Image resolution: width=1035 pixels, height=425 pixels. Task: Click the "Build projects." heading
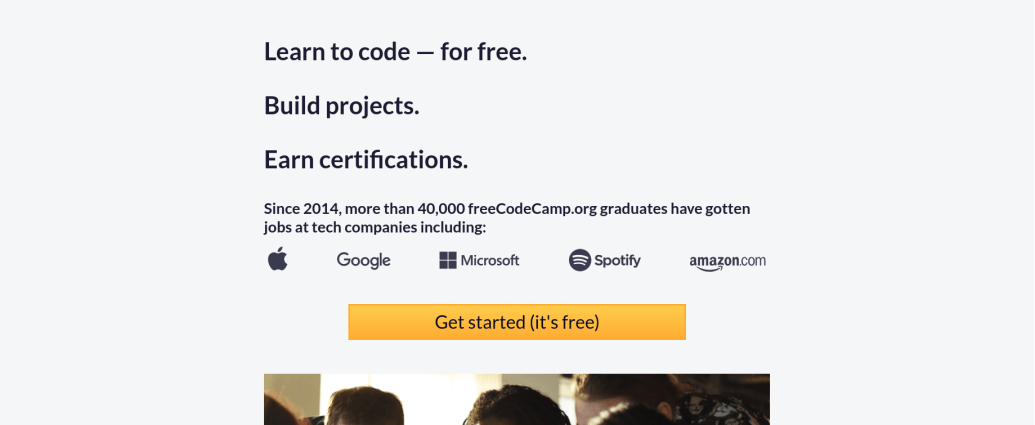click(342, 106)
